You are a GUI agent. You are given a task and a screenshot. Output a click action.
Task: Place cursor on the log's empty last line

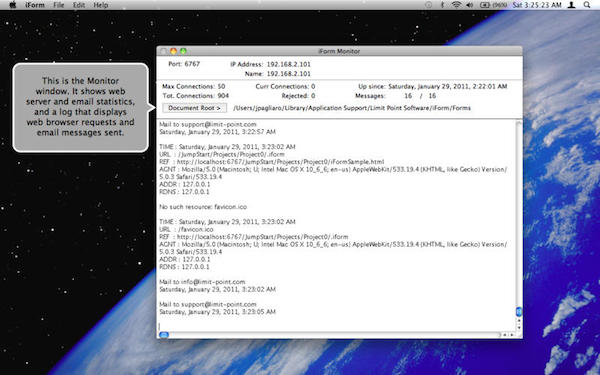point(337,326)
